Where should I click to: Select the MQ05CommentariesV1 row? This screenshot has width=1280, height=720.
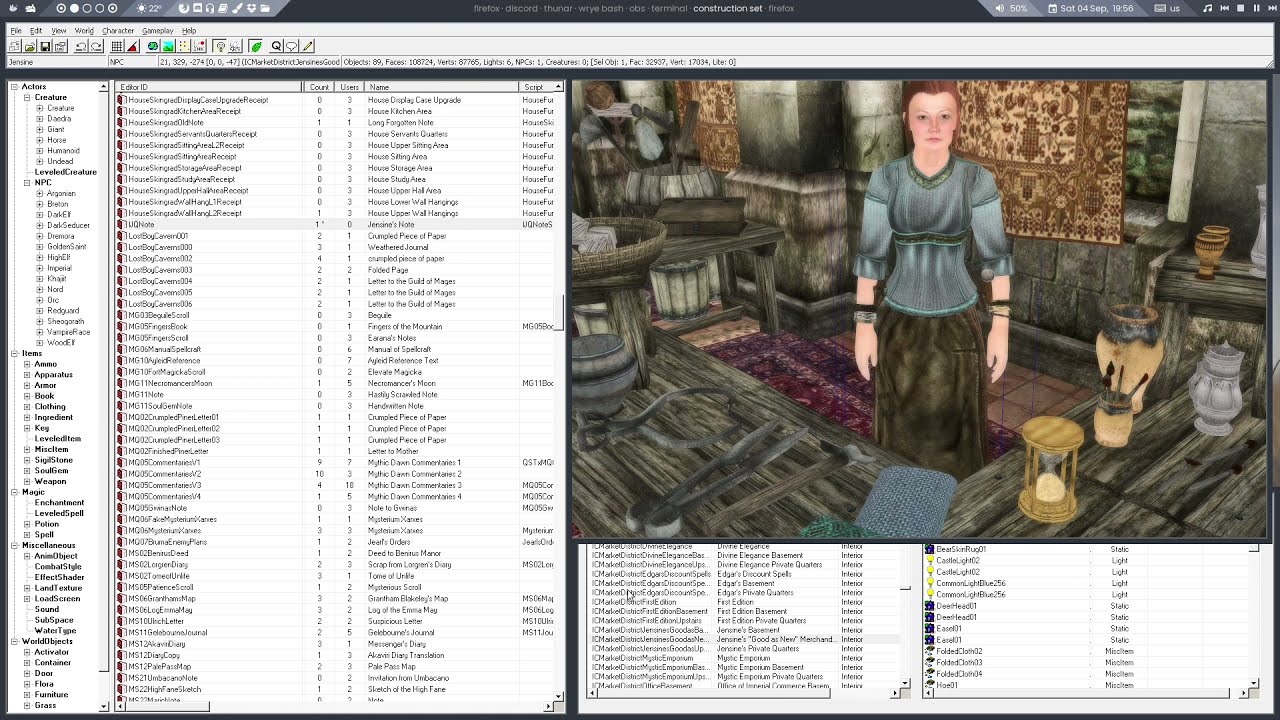point(335,462)
